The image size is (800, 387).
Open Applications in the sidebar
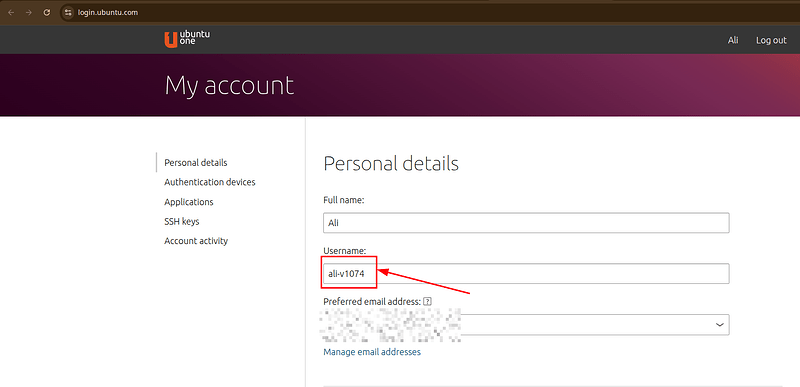tap(189, 202)
